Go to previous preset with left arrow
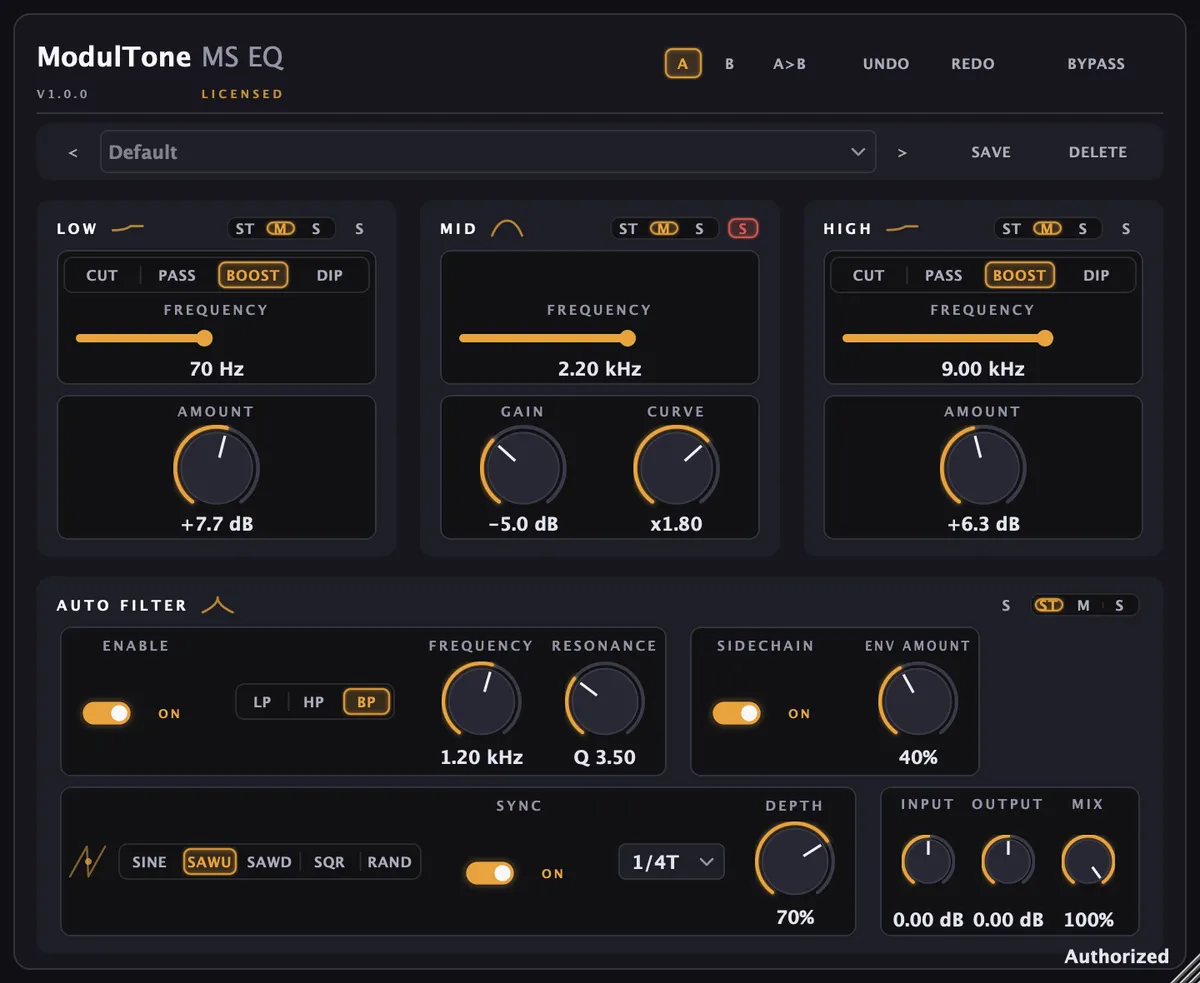Viewport: 1200px width, 983px height. 72,152
